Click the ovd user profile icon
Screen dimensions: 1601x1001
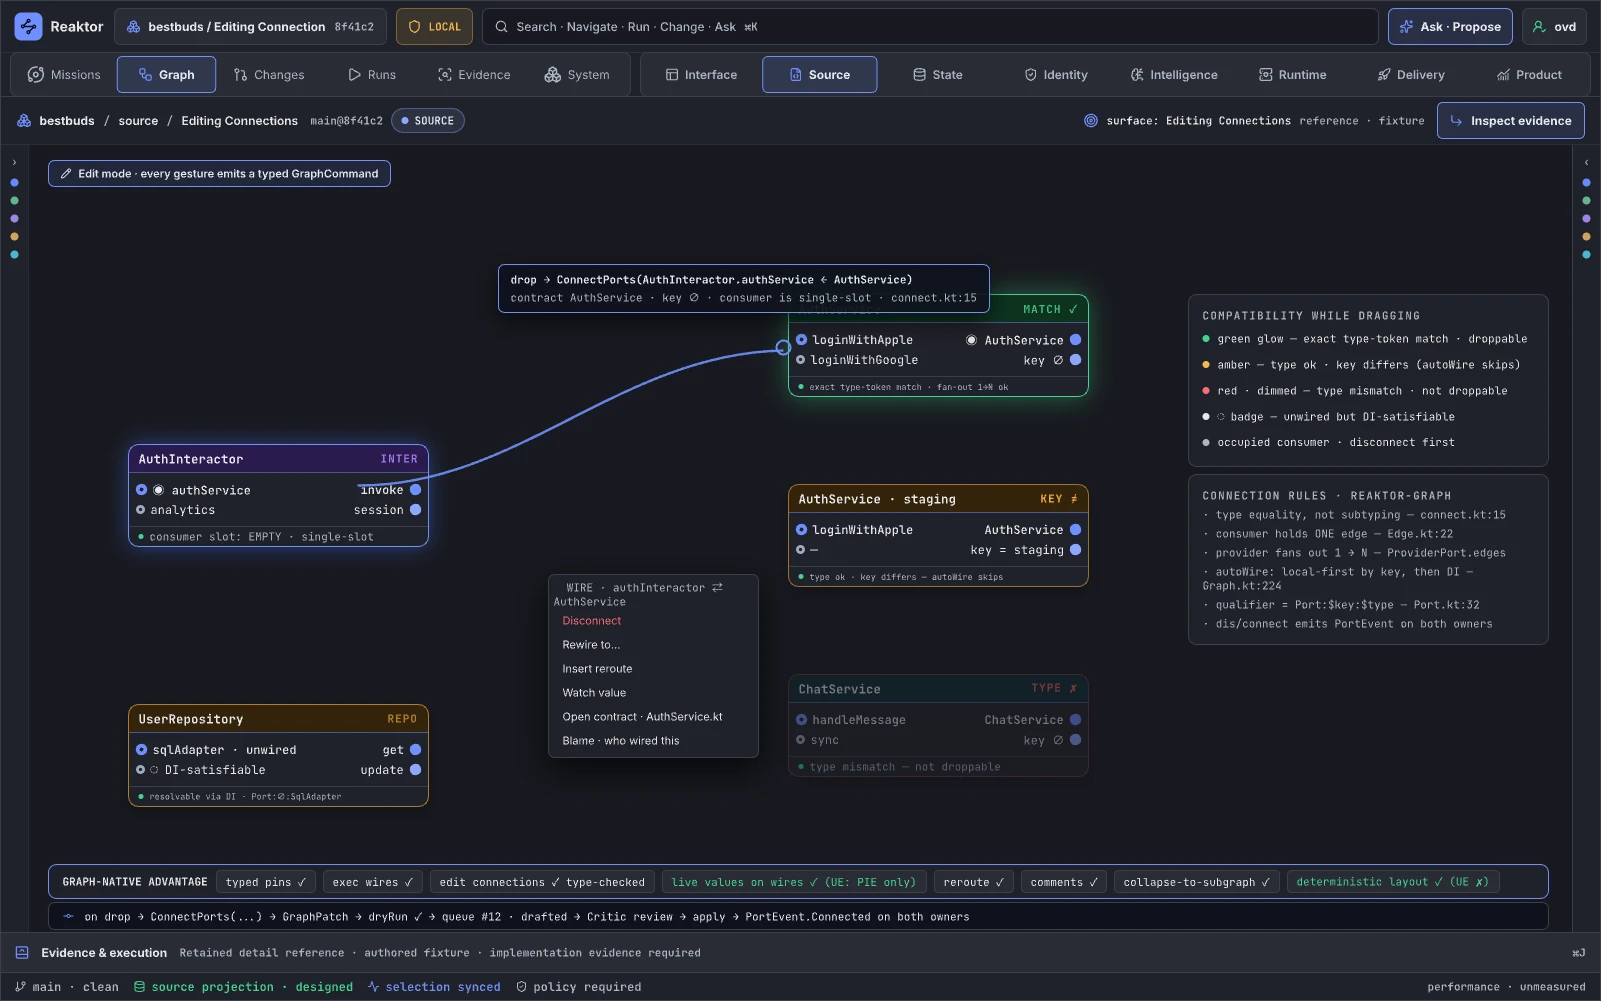coord(1539,27)
